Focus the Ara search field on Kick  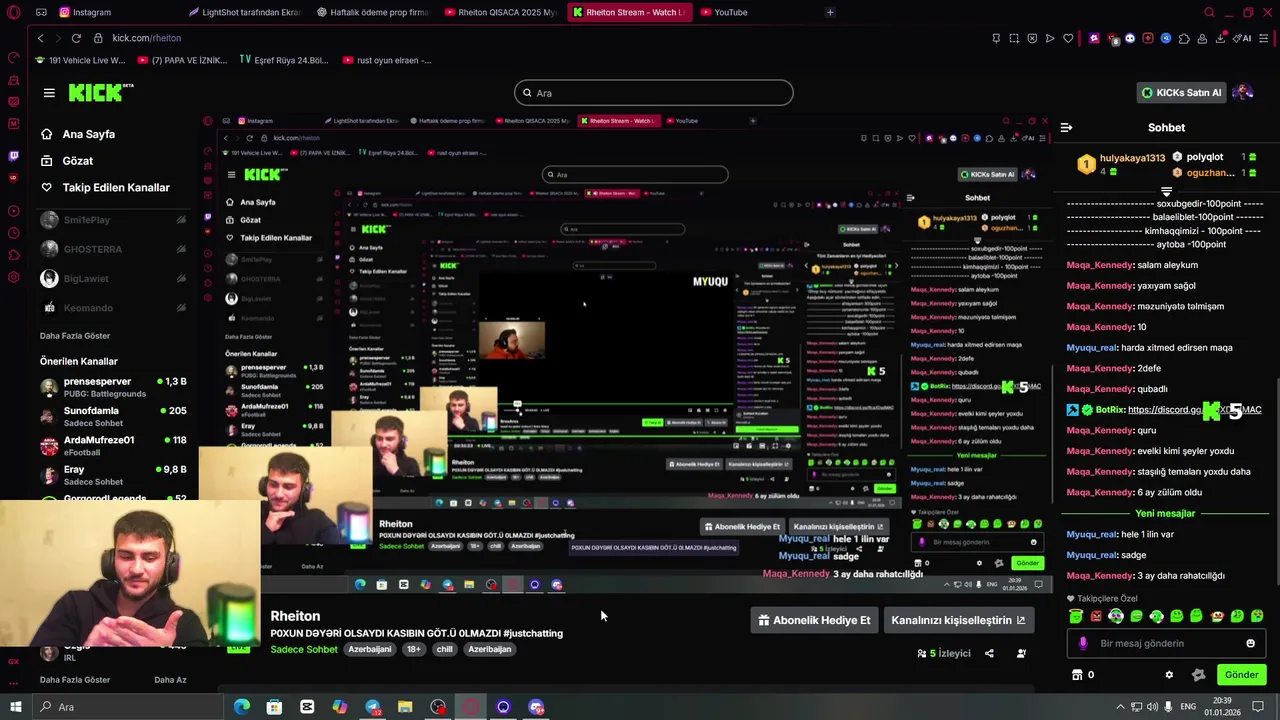[x=654, y=93]
